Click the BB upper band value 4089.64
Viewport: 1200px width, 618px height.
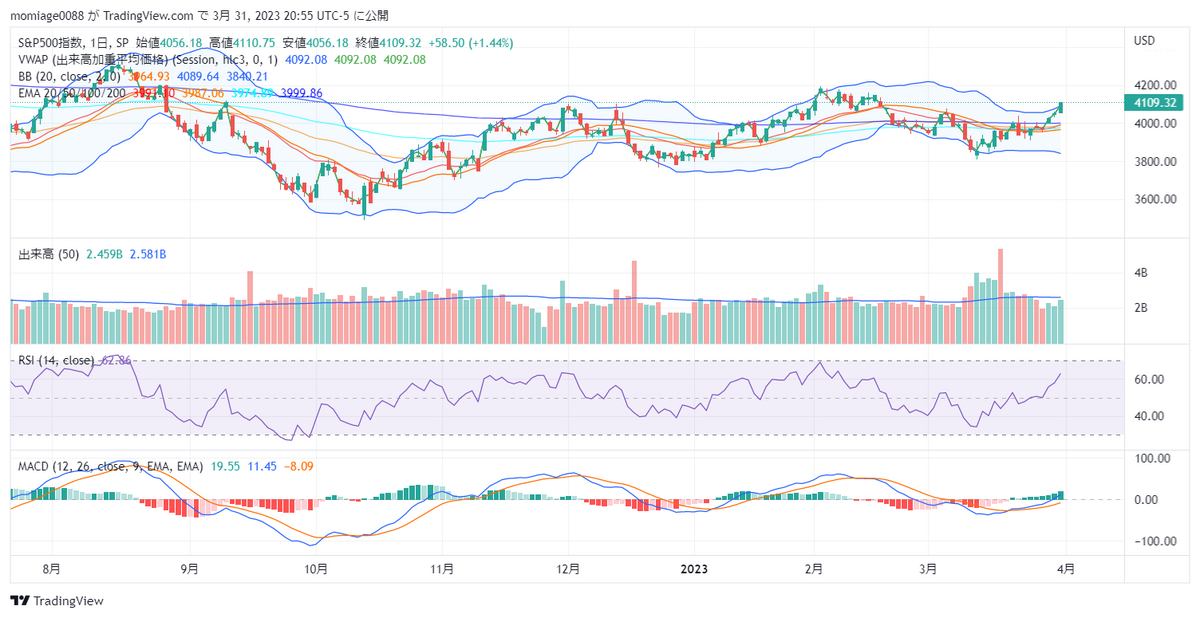pos(197,76)
